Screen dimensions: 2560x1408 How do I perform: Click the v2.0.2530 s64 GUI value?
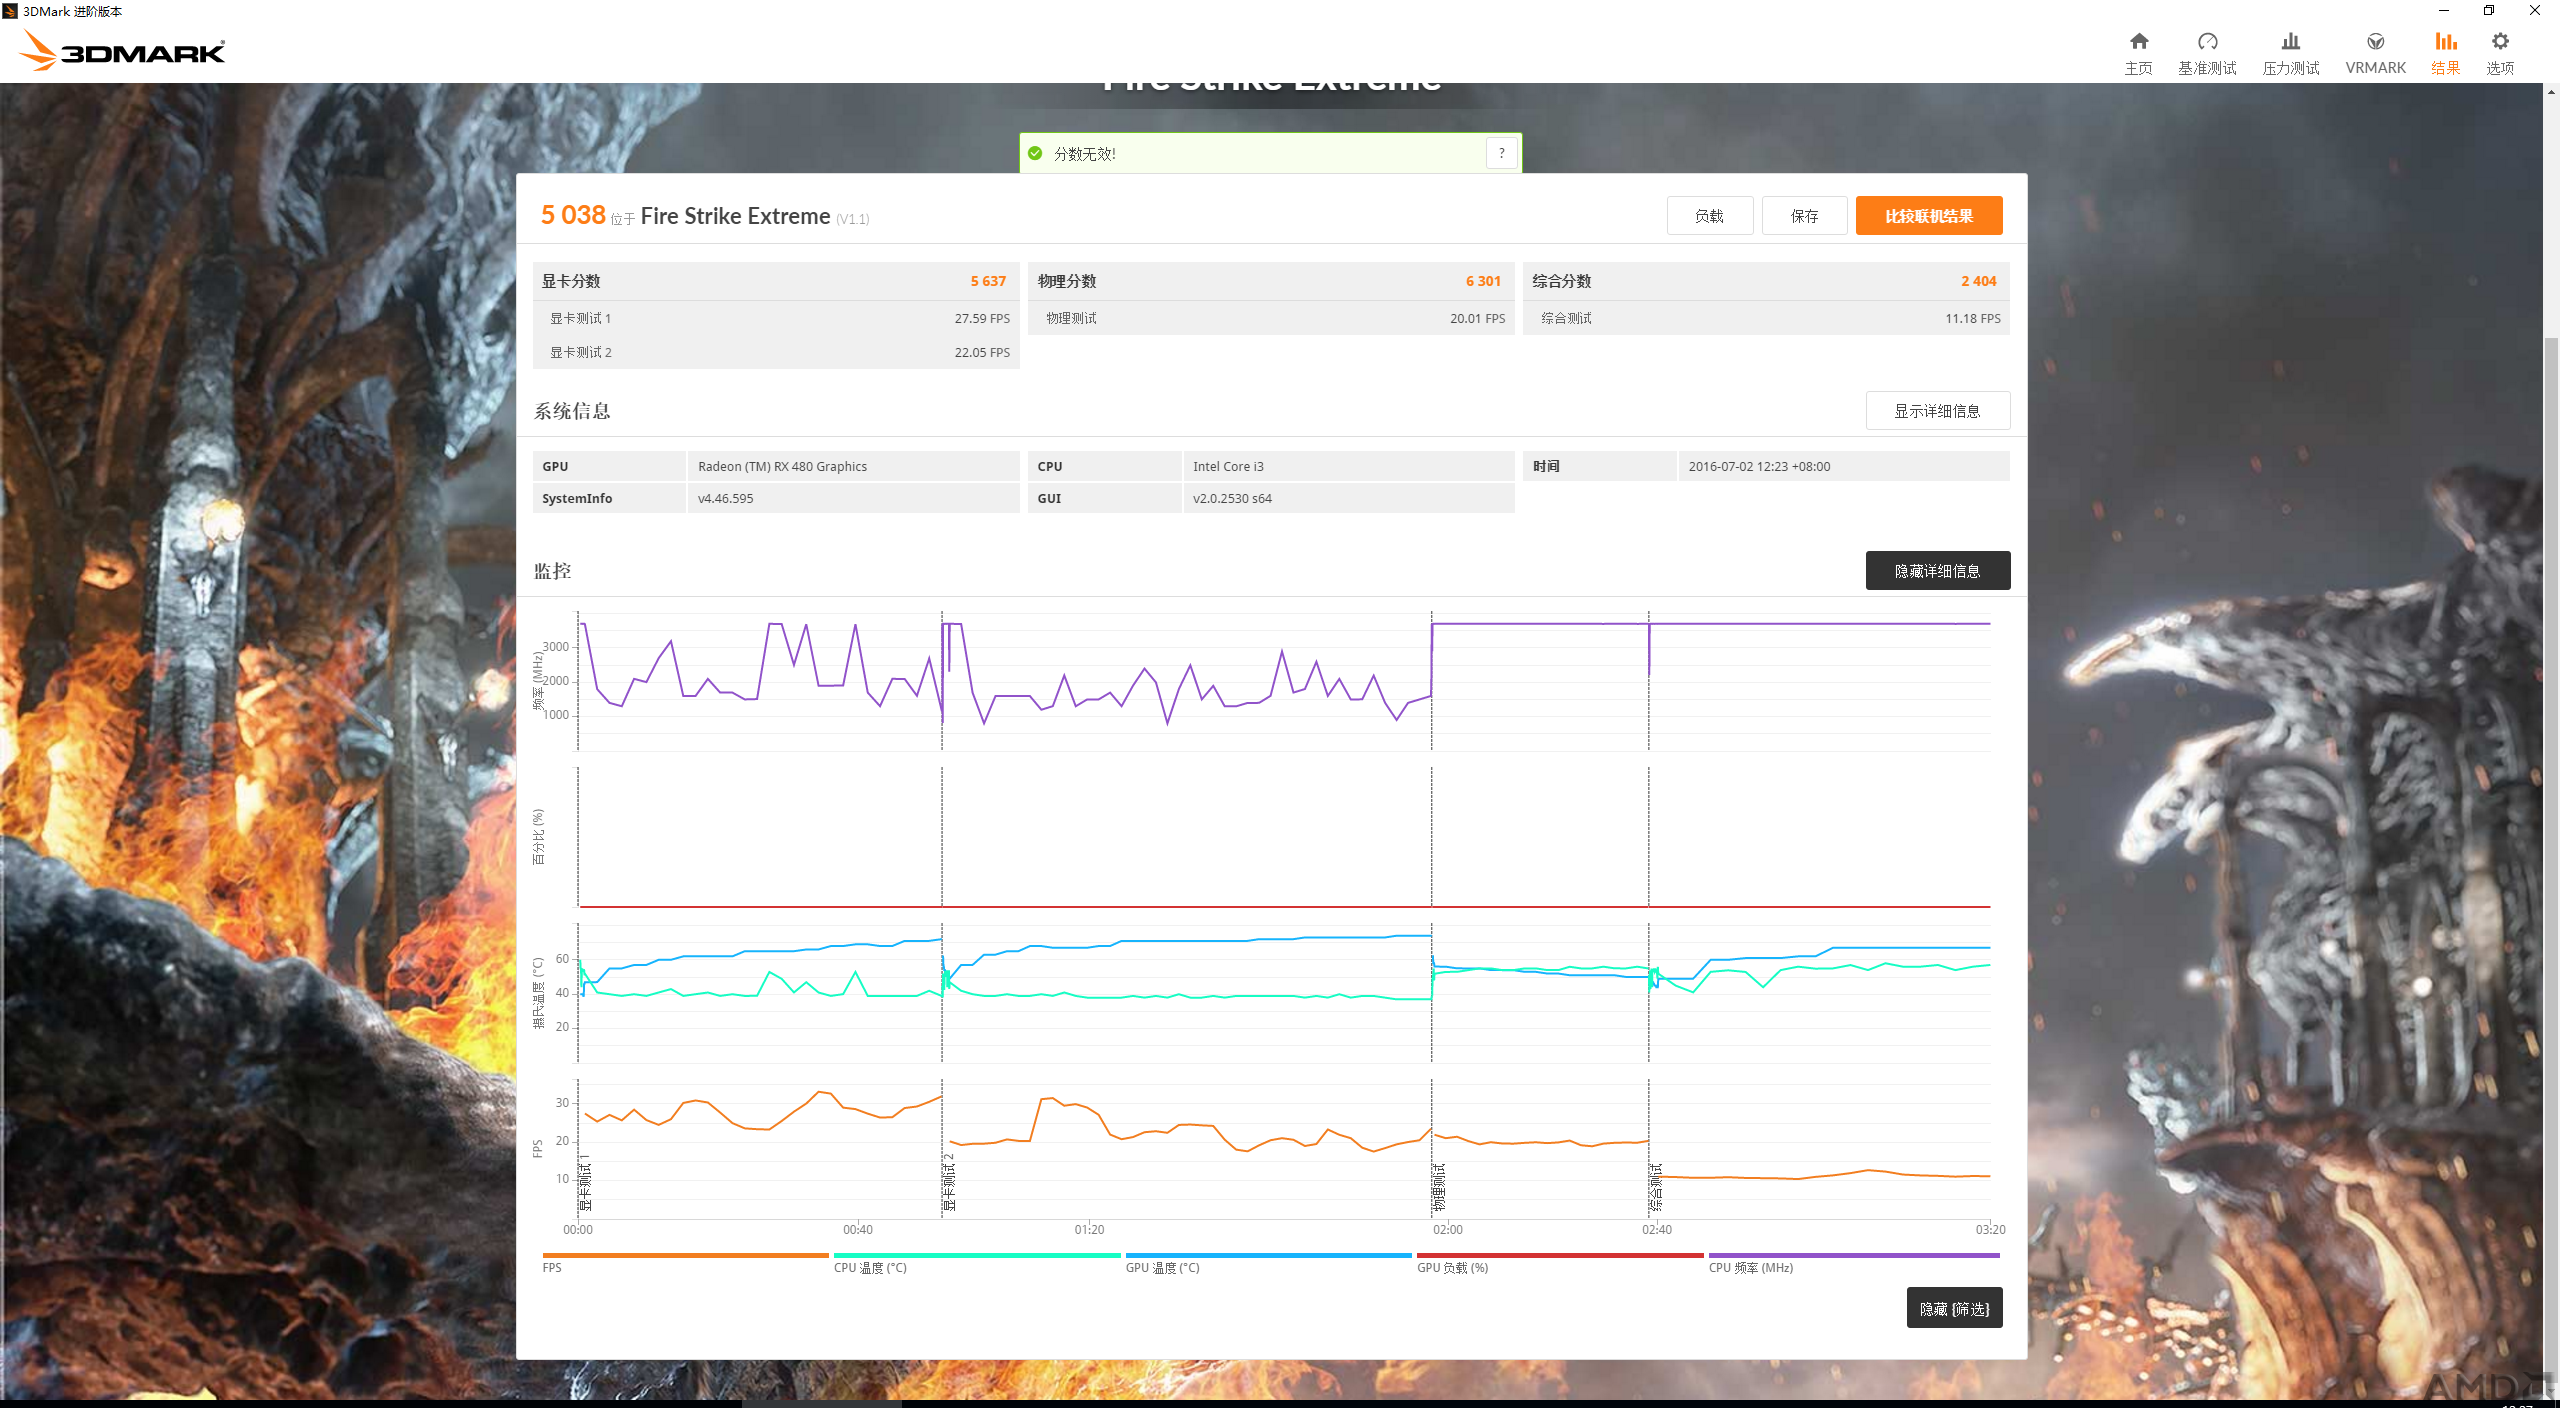click(x=1232, y=498)
